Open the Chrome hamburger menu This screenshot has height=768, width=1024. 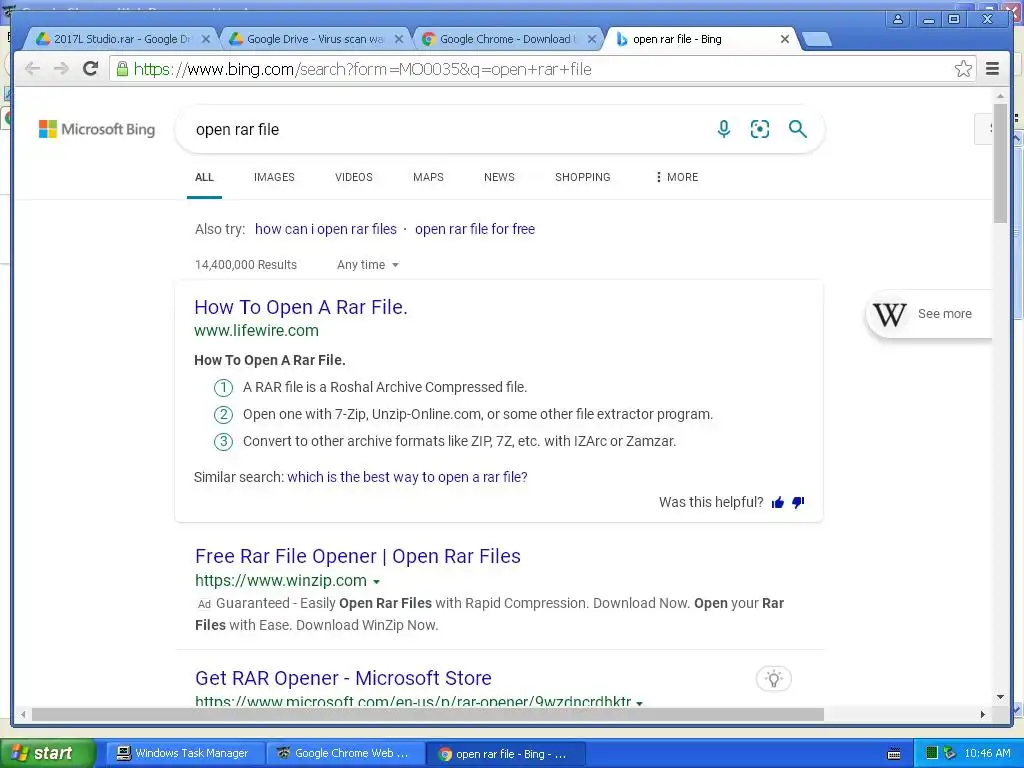coord(992,69)
